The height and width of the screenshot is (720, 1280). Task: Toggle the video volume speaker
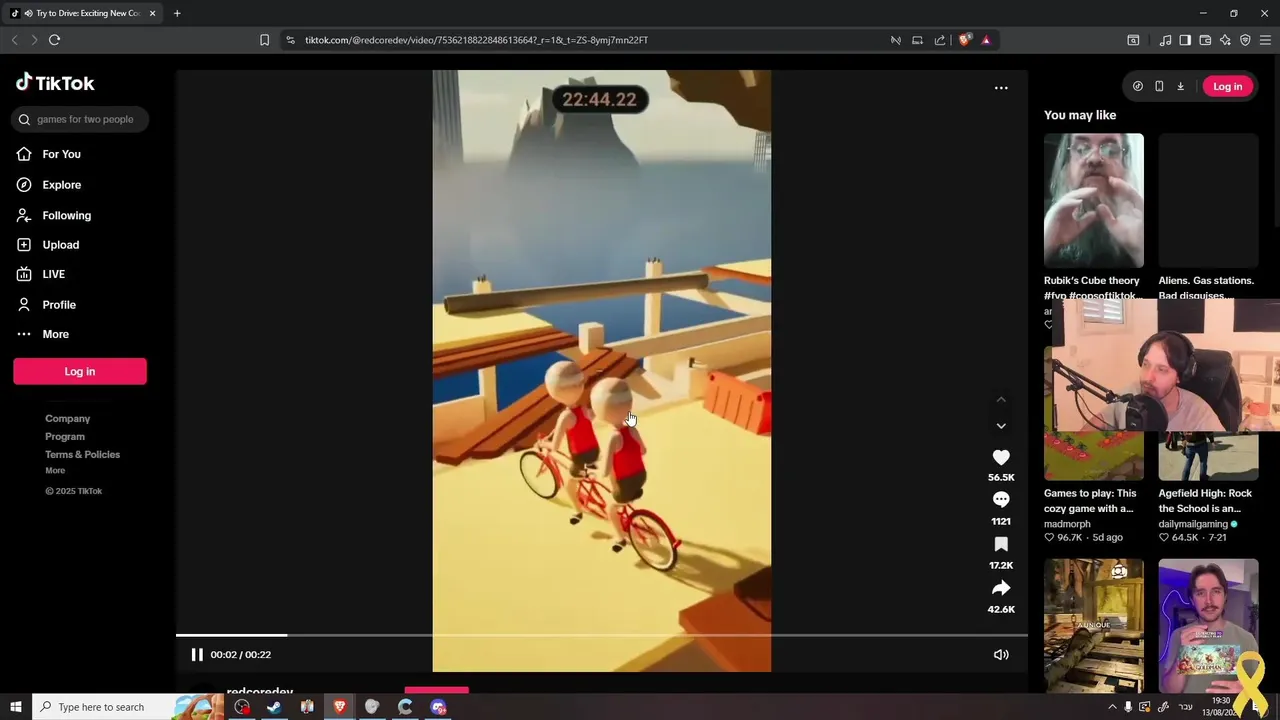coord(1001,655)
